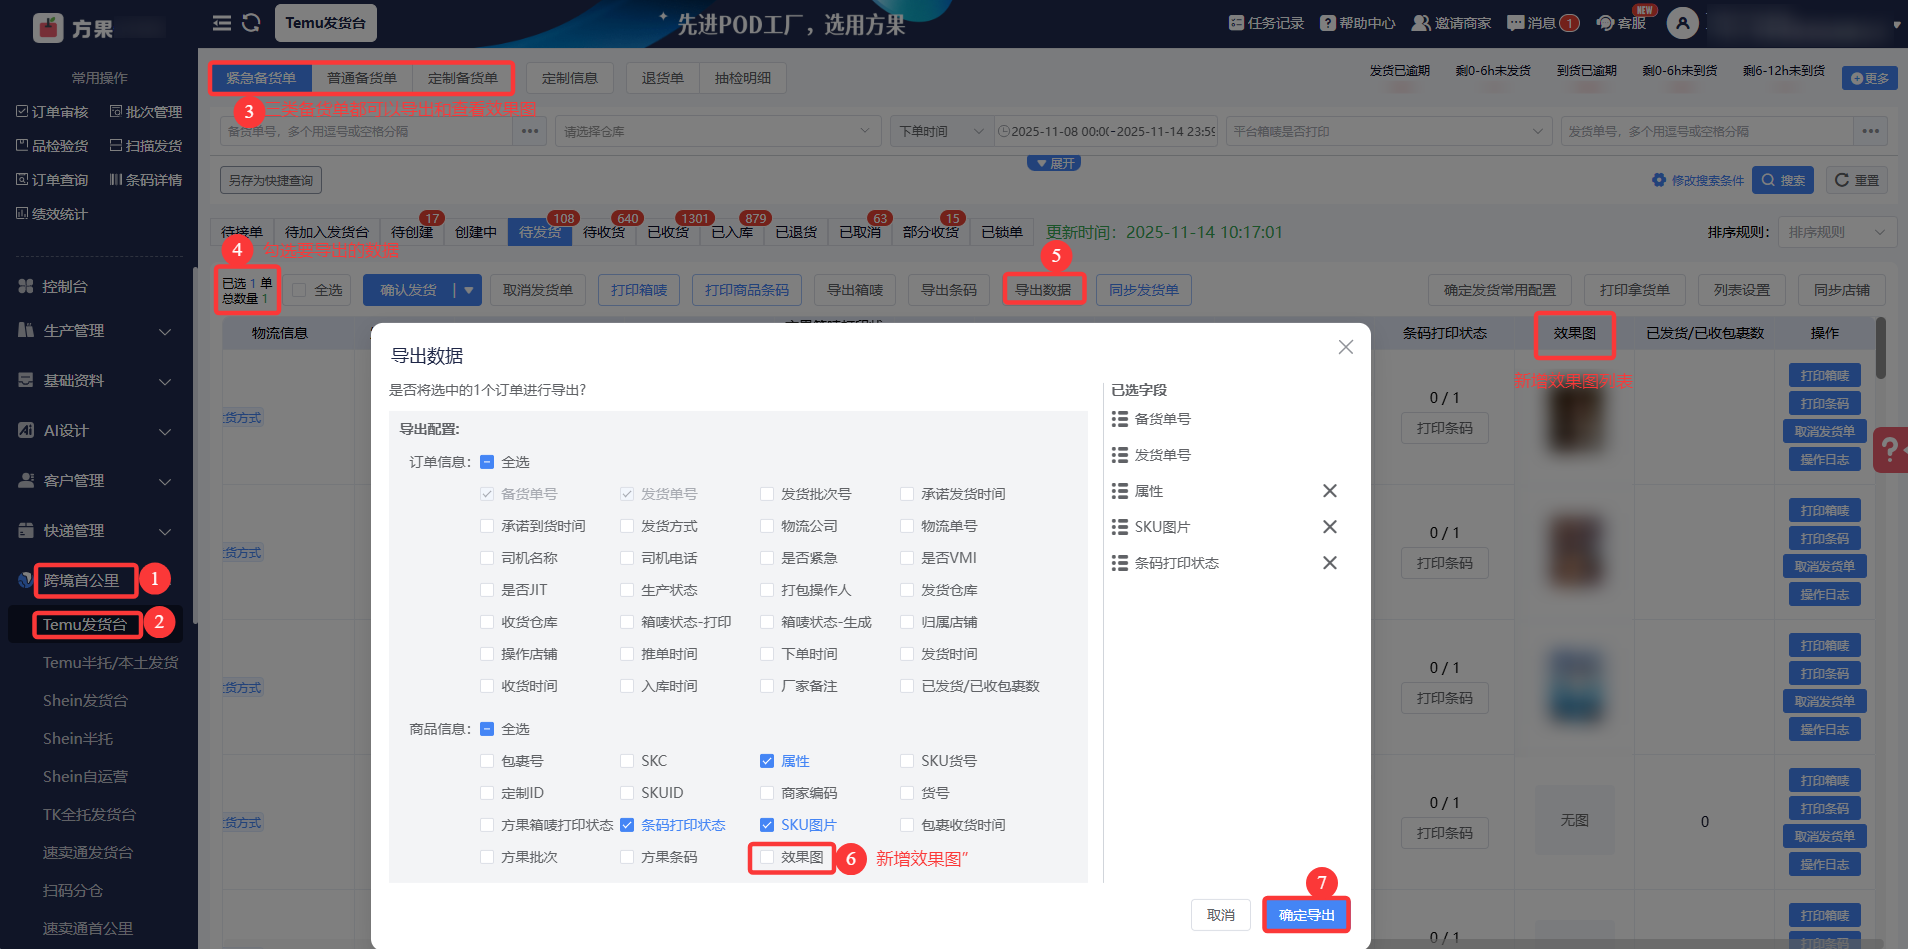Click the 备货单号 search input field

[x=367, y=131]
